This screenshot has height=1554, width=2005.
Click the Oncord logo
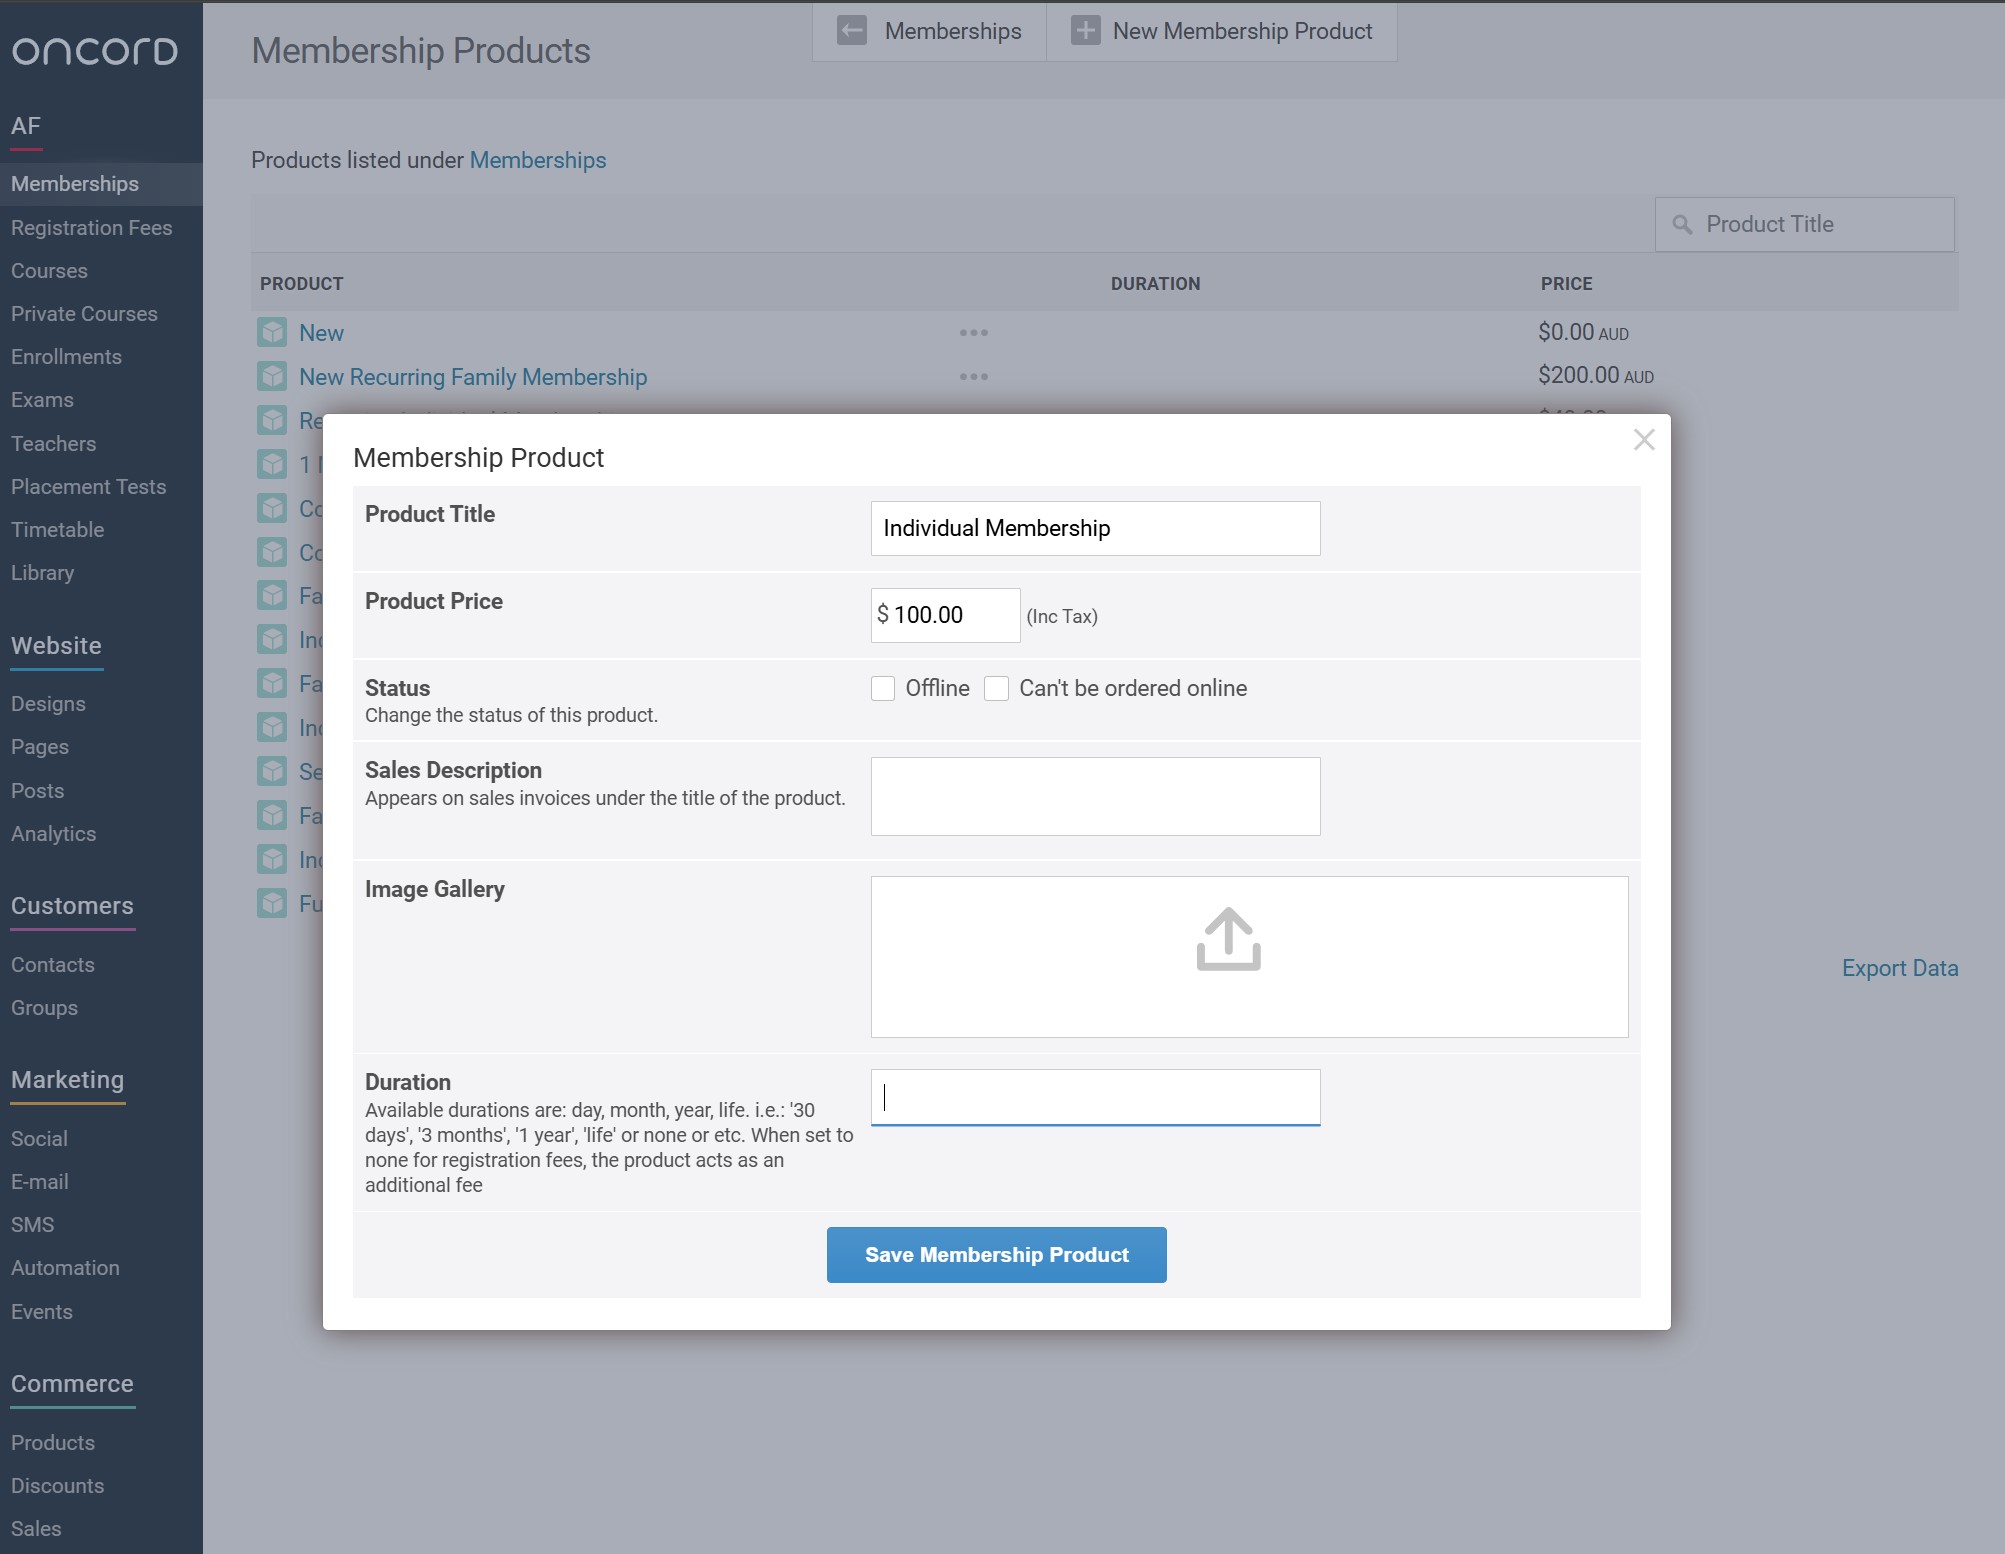[95, 51]
